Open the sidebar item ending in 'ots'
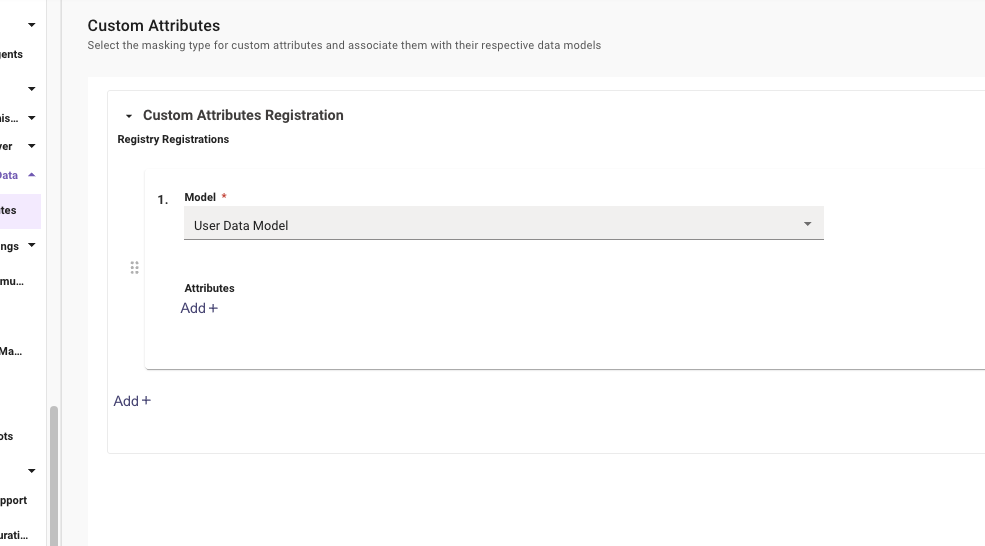This screenshot has height=546, width=985. coord(8,436)
